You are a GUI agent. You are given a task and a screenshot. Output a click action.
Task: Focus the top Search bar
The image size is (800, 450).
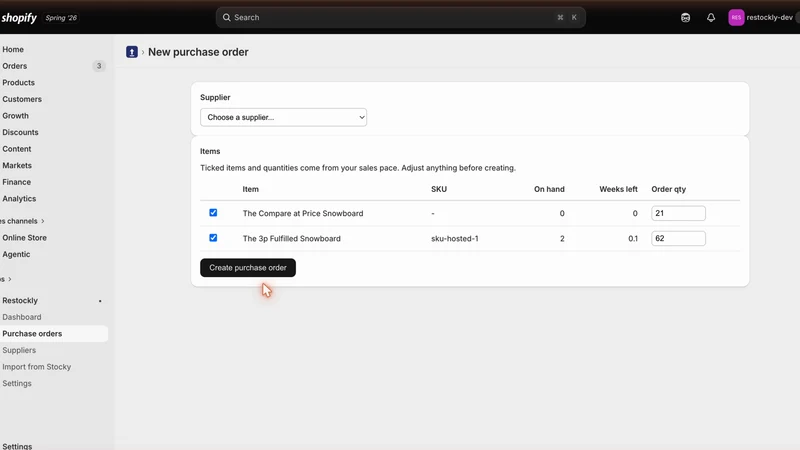point(401,17)
